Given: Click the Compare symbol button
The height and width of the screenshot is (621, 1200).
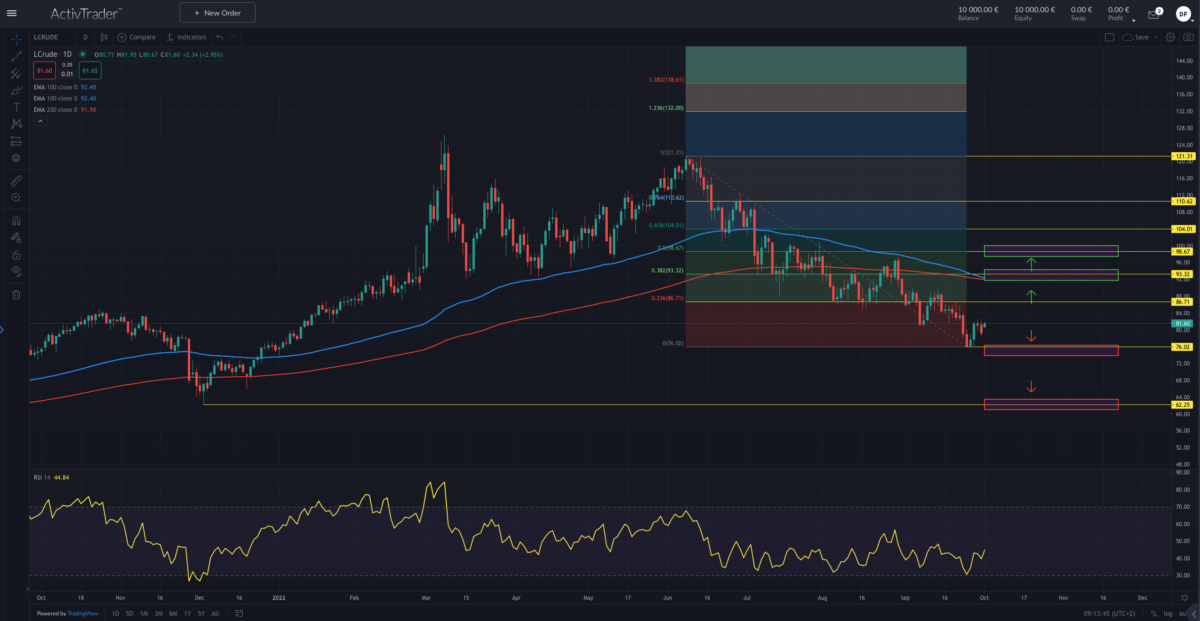Looking at the screenshot, I should (x=137, y=37).
